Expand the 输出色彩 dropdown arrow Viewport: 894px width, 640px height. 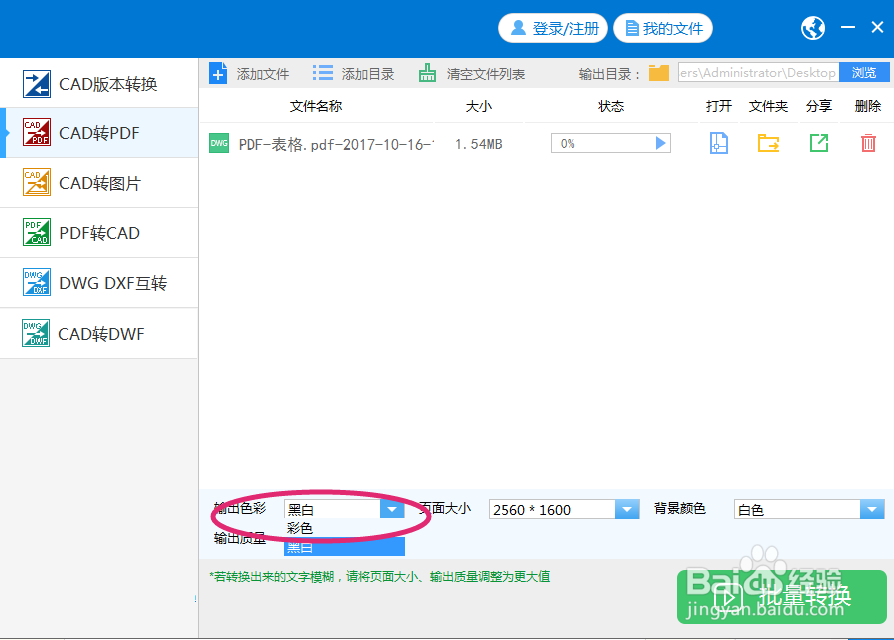click(392, 509)
